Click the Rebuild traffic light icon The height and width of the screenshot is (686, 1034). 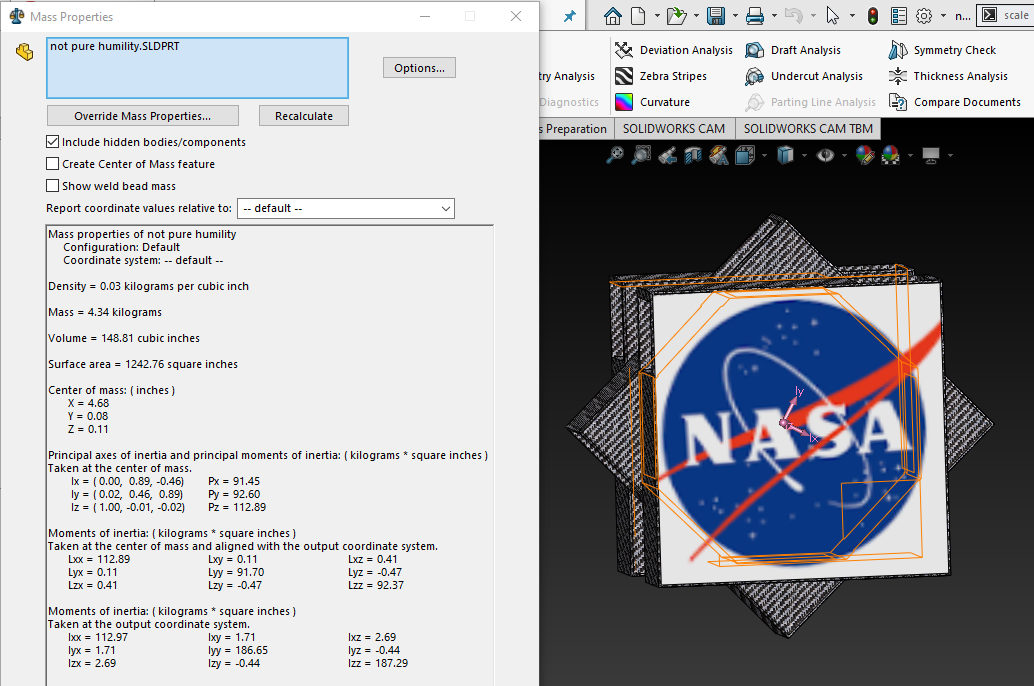pos(872,16)
